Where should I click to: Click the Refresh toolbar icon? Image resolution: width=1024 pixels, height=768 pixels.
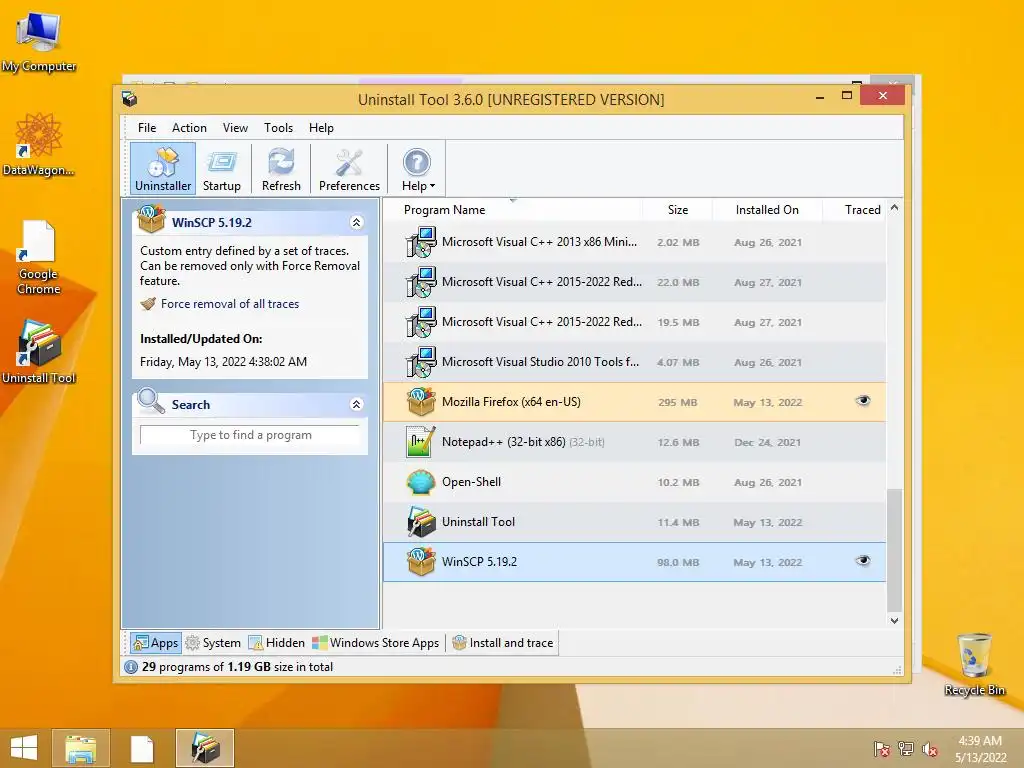click(281, 169)
